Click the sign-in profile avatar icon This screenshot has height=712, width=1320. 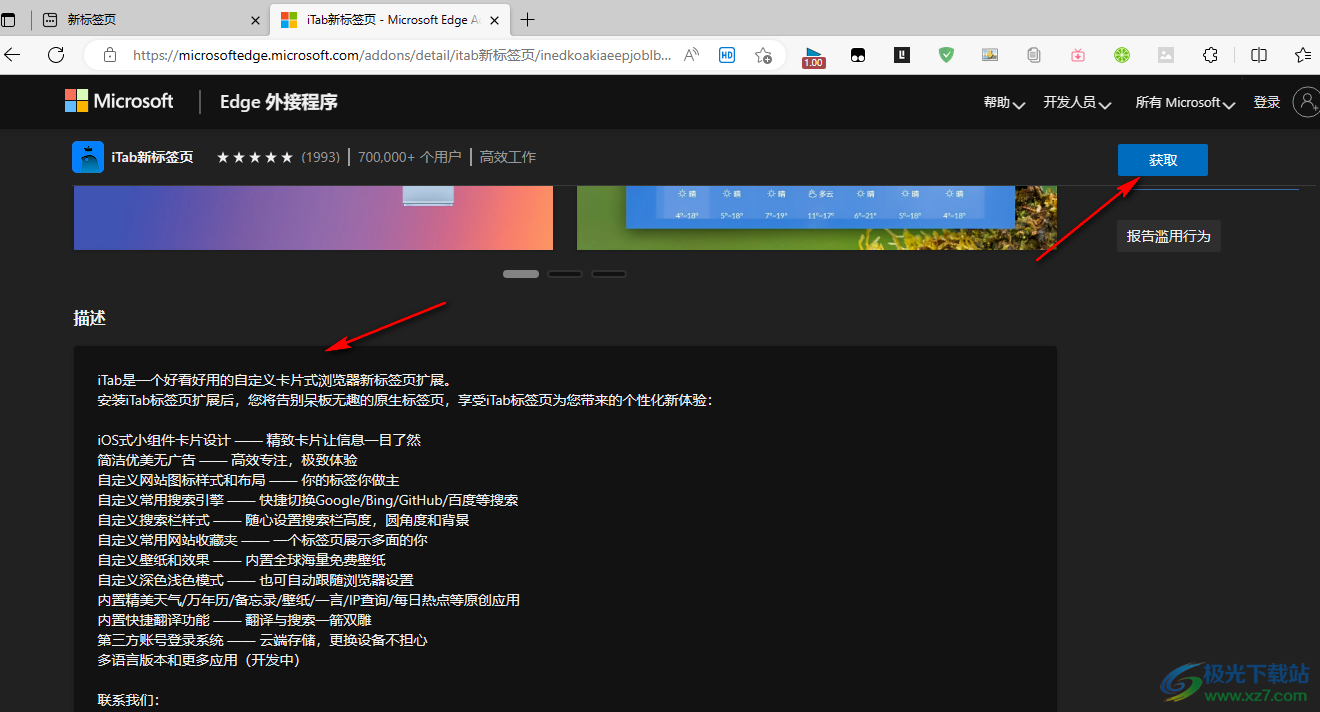[1306, 102]
